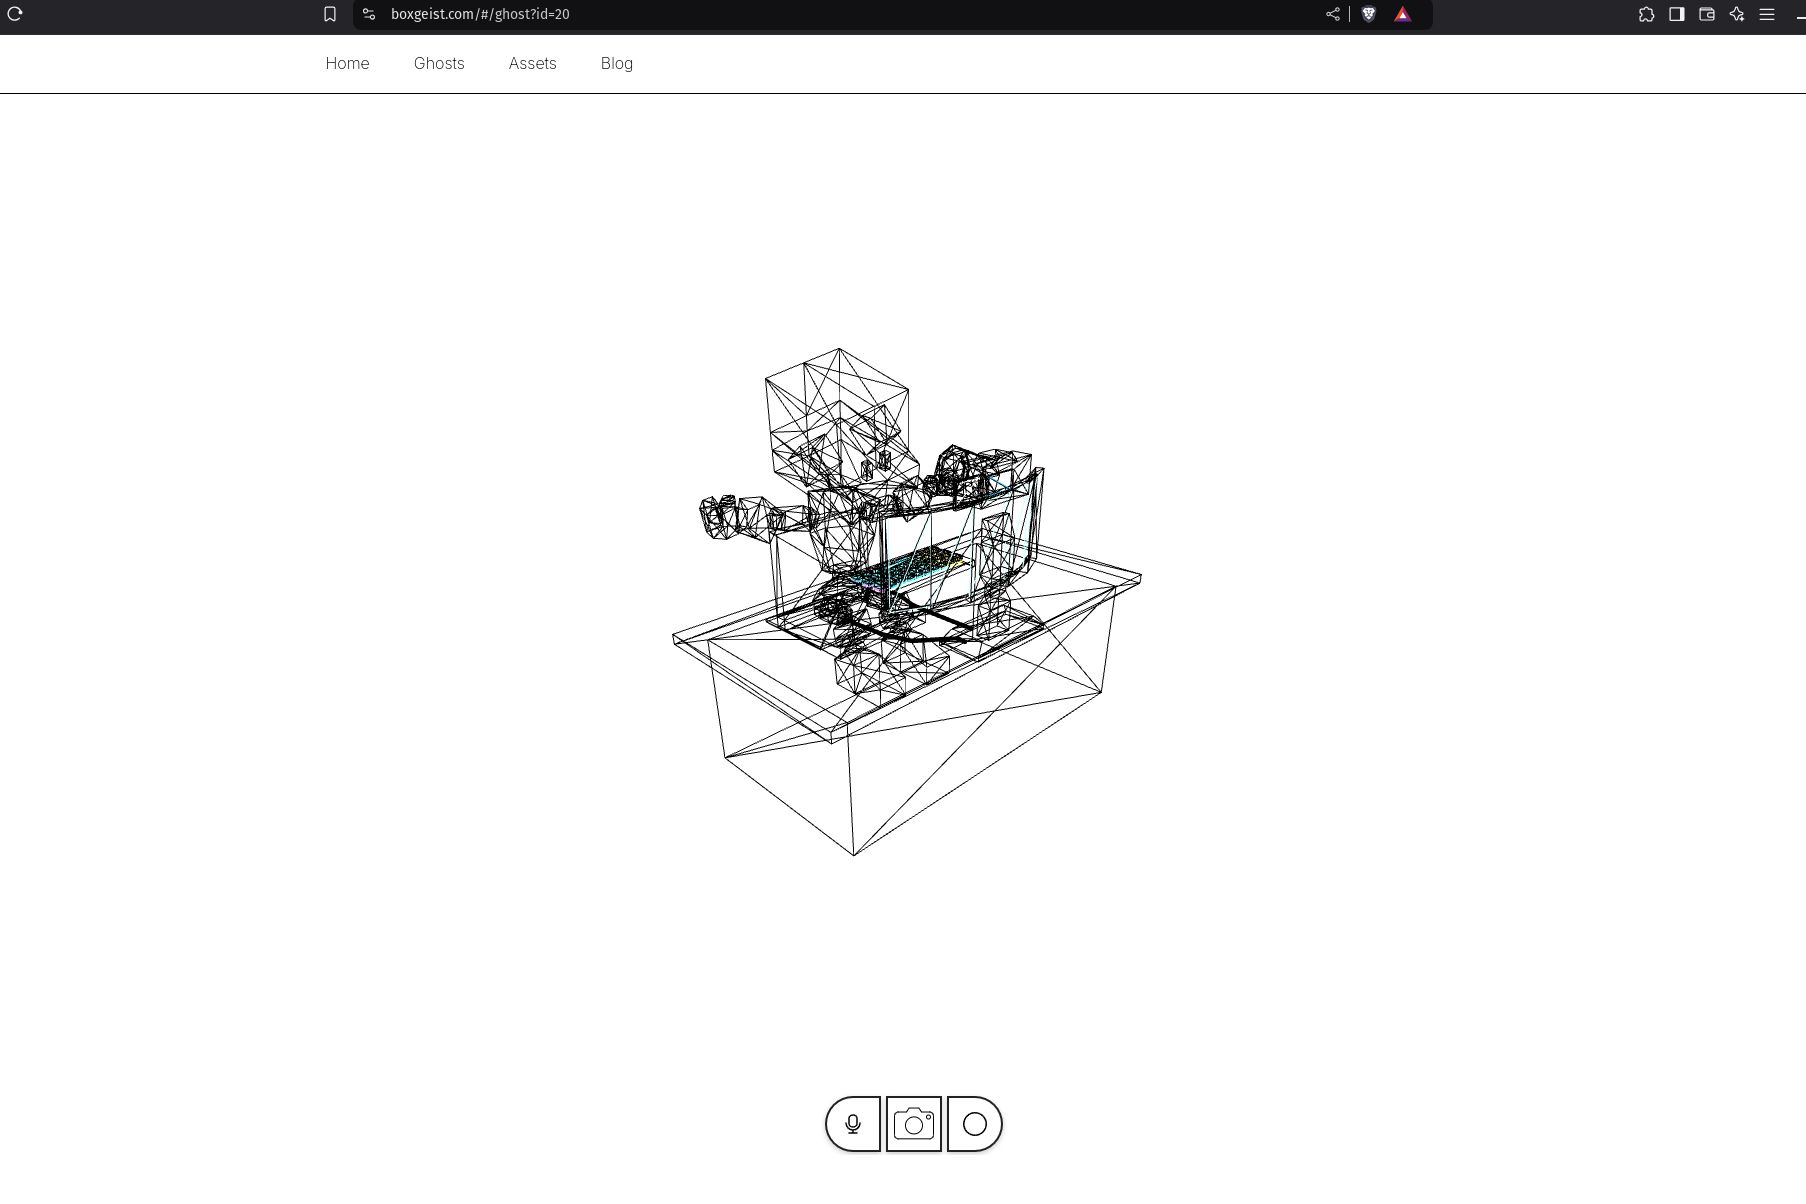Open the Brave Rewards triangle icon
This screenshot has height=1204, width=1806.
1403,14
